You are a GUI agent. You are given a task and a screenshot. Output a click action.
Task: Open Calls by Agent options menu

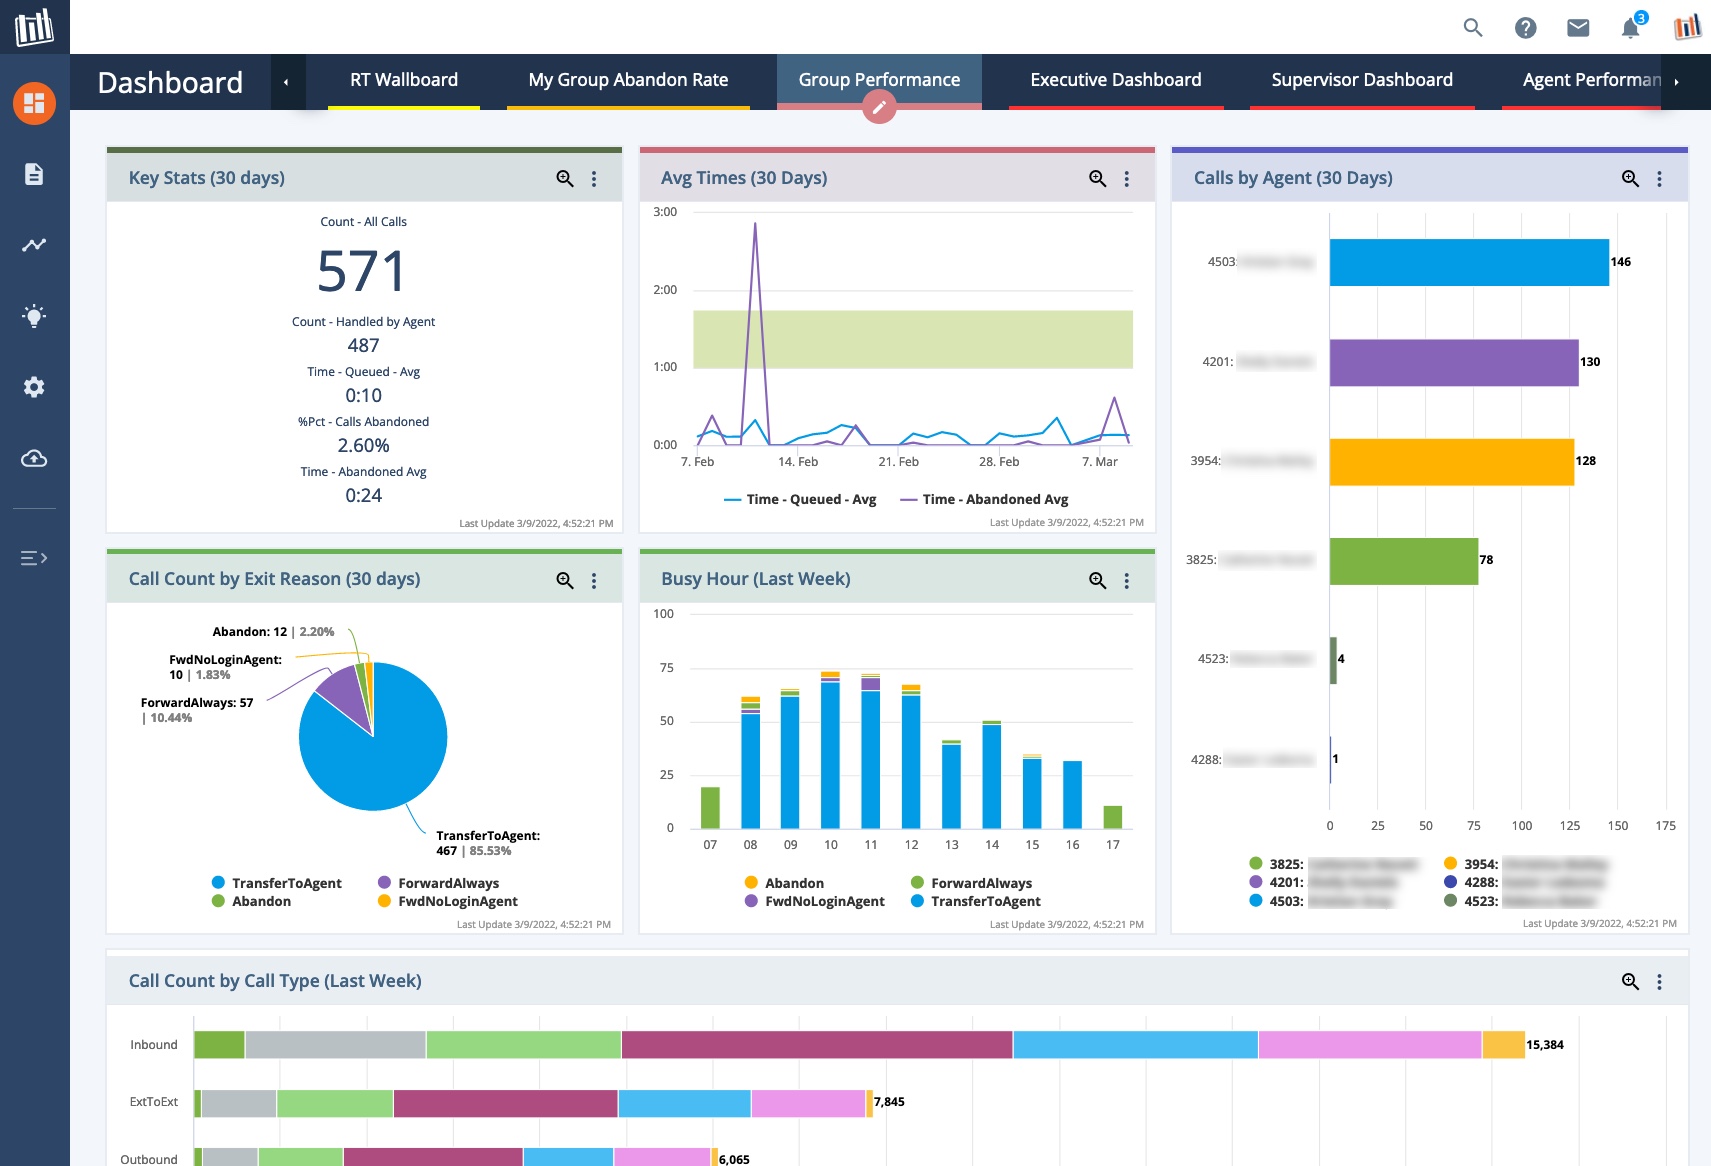click(1659, 178)
